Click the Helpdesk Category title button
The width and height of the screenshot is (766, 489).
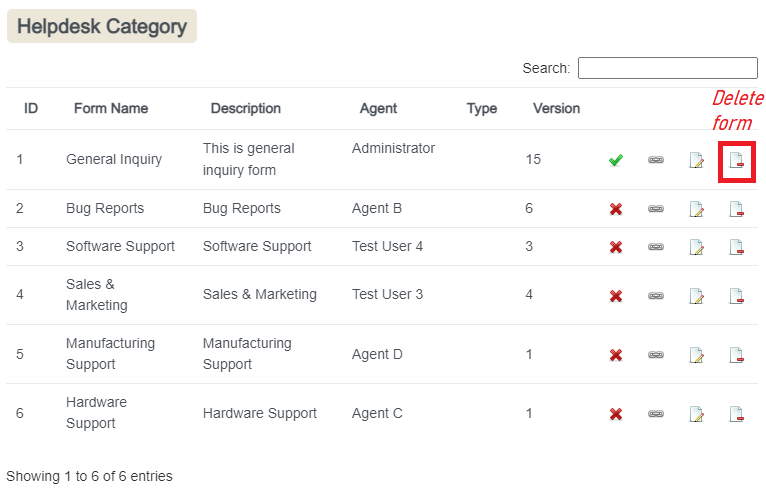pos(102,27)
